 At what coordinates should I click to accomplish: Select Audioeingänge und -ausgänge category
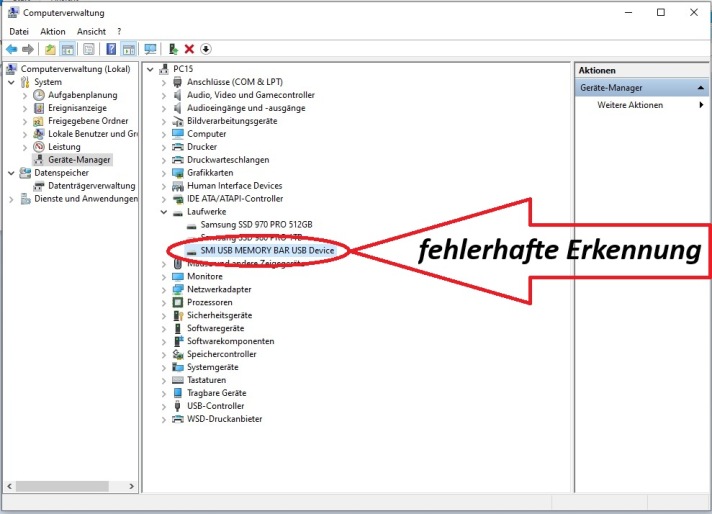[x=246, y=108]
